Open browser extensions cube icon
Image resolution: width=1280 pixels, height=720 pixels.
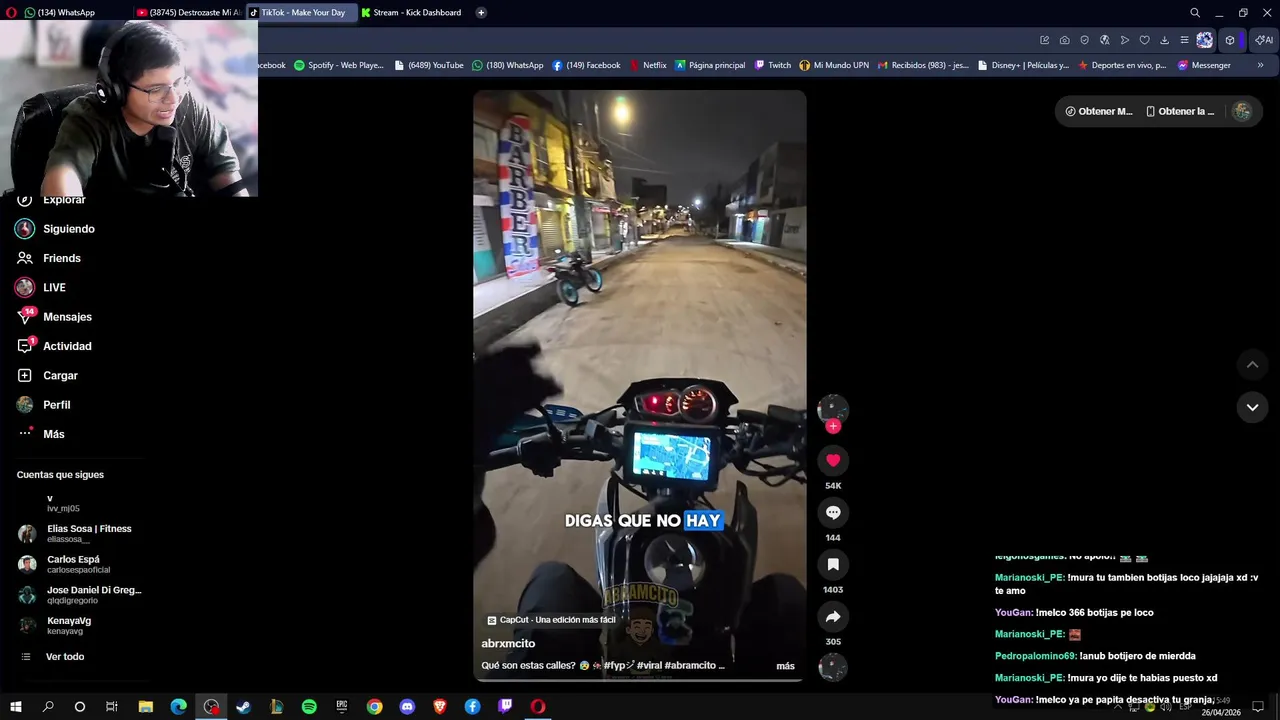[1230, 40]
